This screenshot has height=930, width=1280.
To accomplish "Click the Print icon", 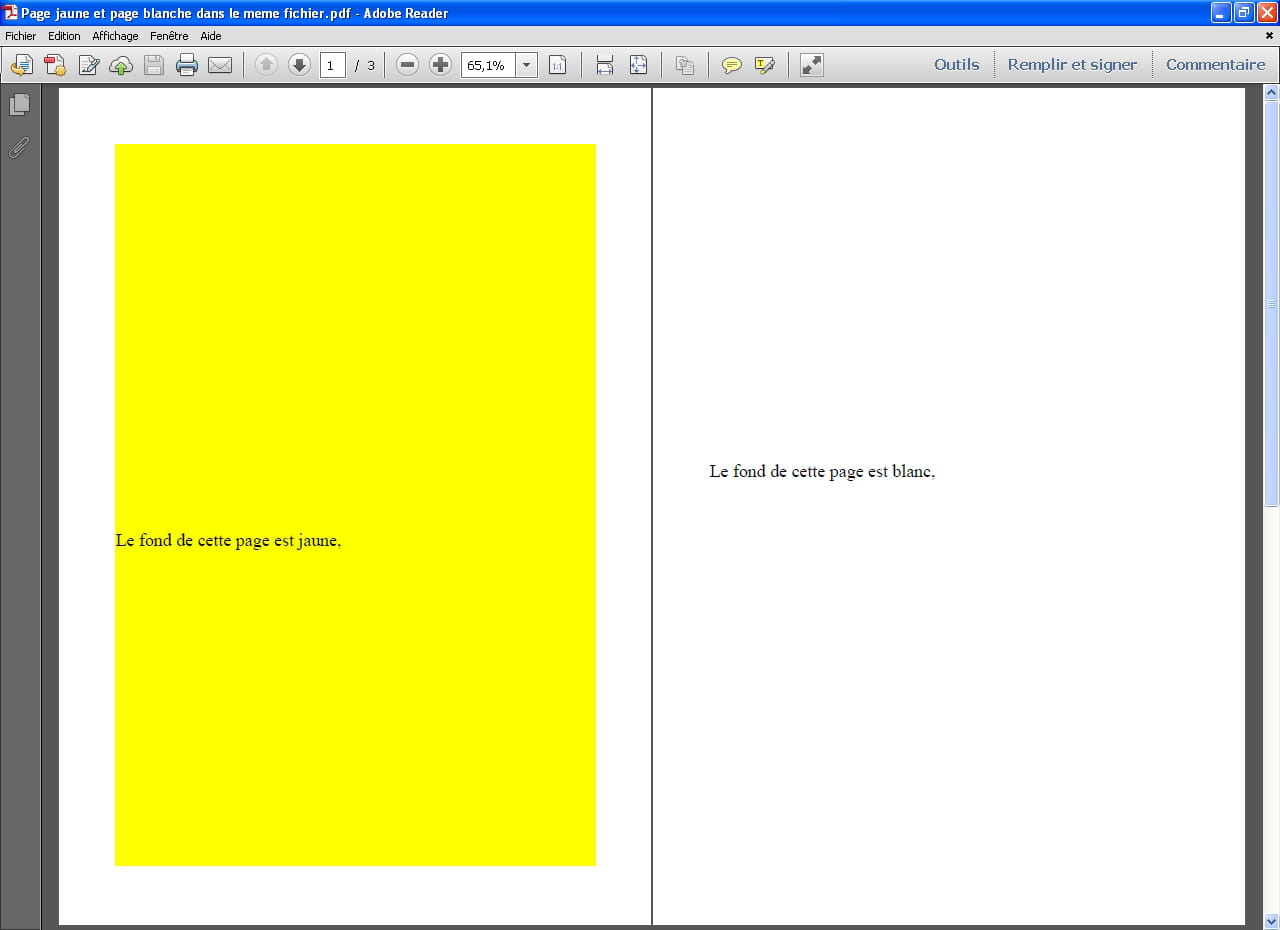I will point(187,65).
